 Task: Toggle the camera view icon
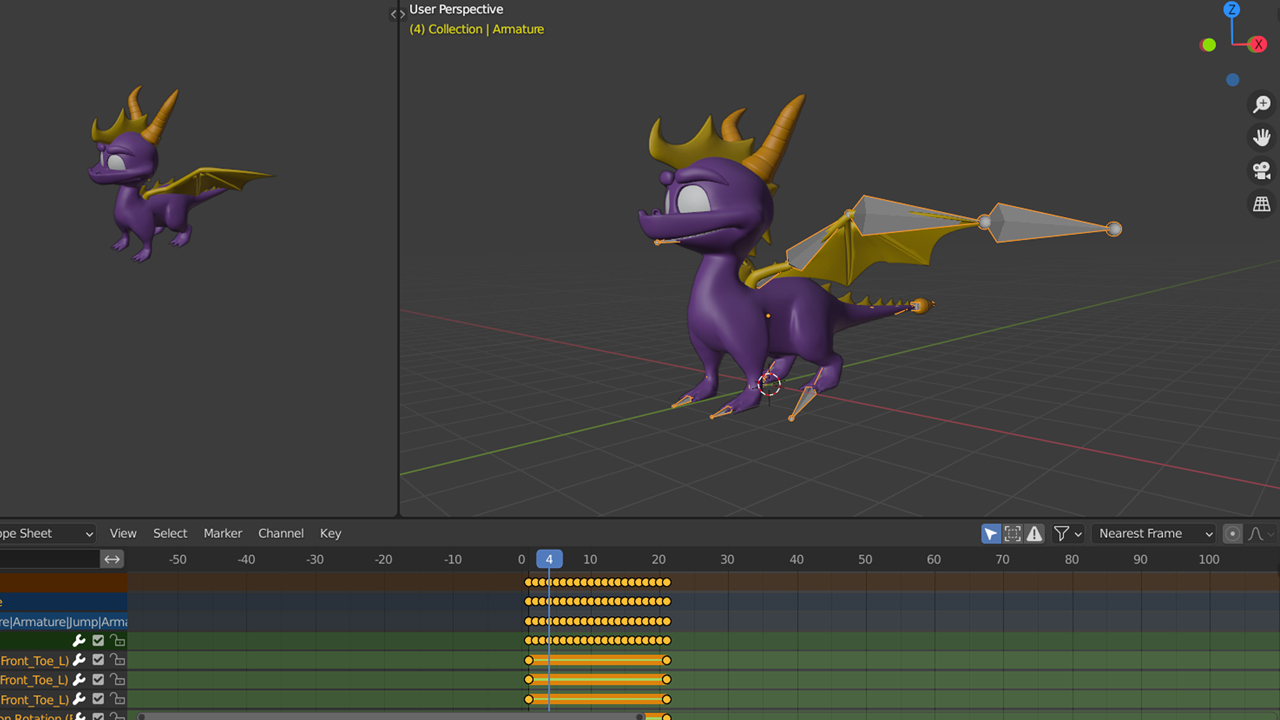(x=1262, y=170)
